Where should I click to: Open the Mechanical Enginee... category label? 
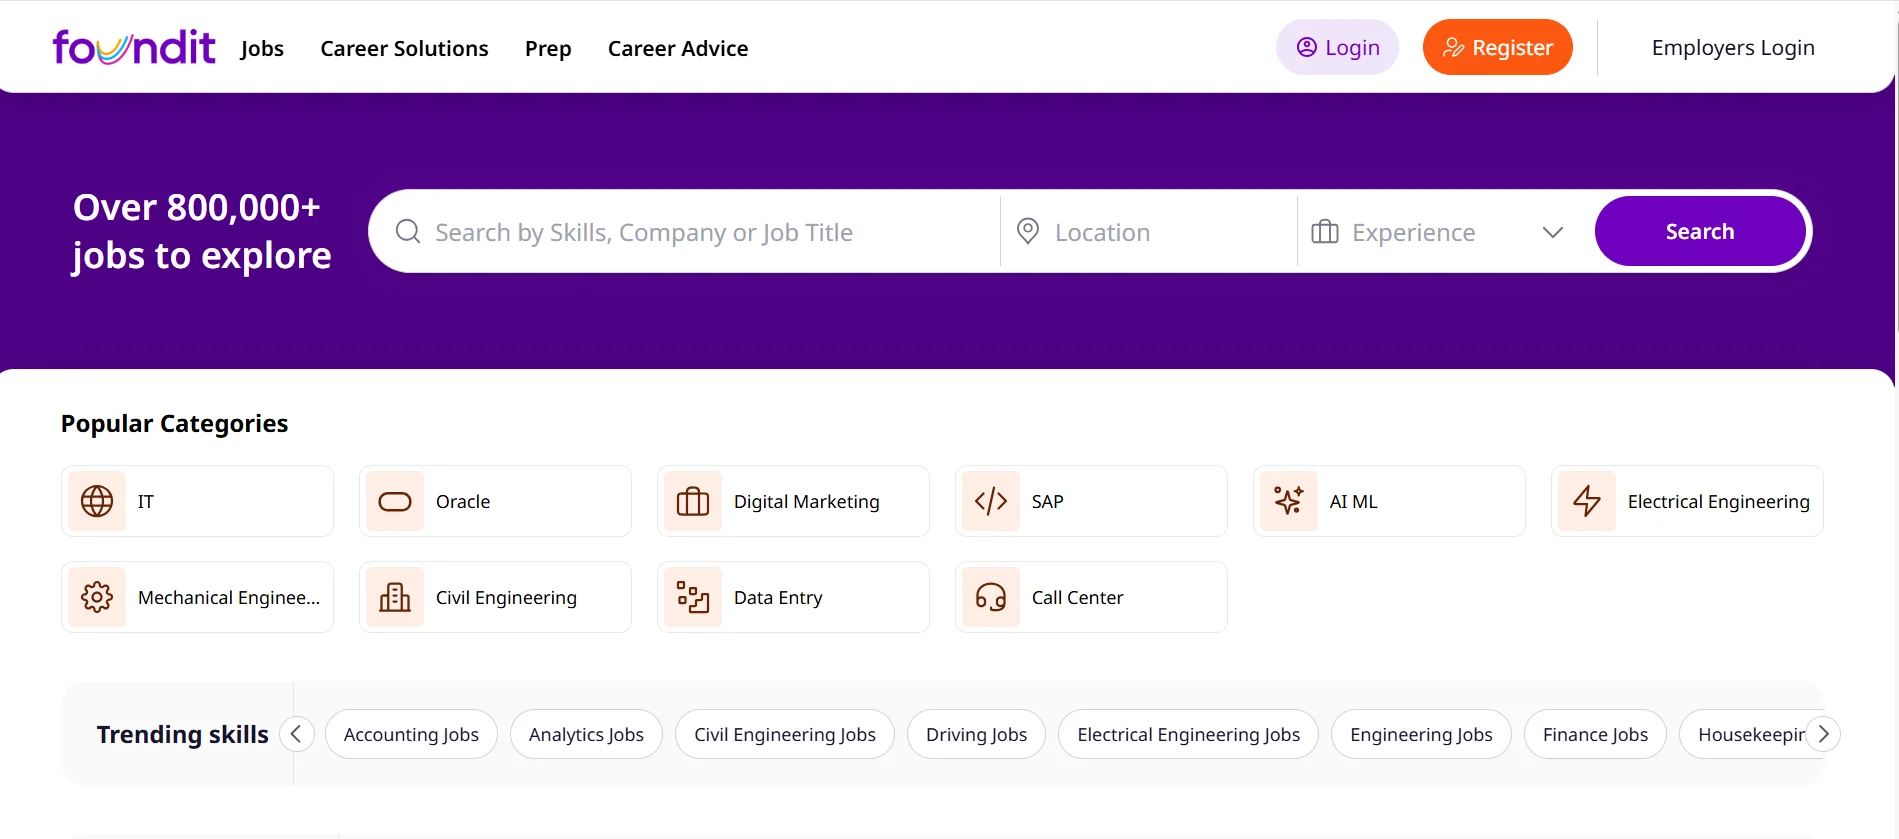click(229, 597)
